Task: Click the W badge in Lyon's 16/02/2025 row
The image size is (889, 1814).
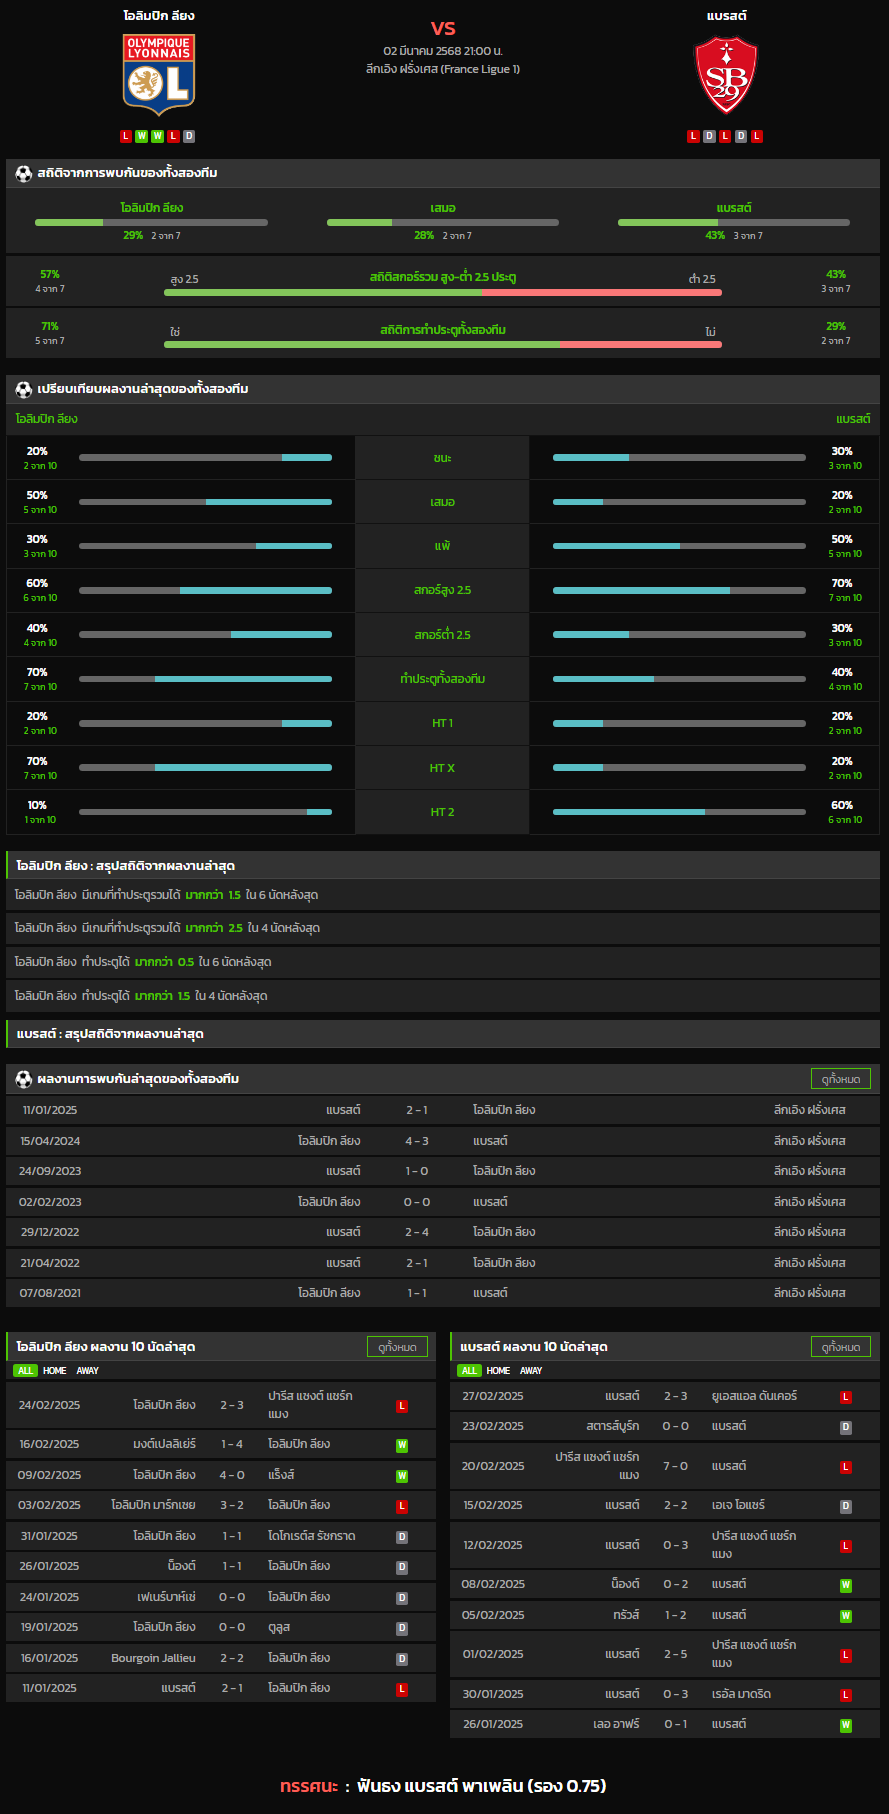Action: click(x=402, y=1445)
